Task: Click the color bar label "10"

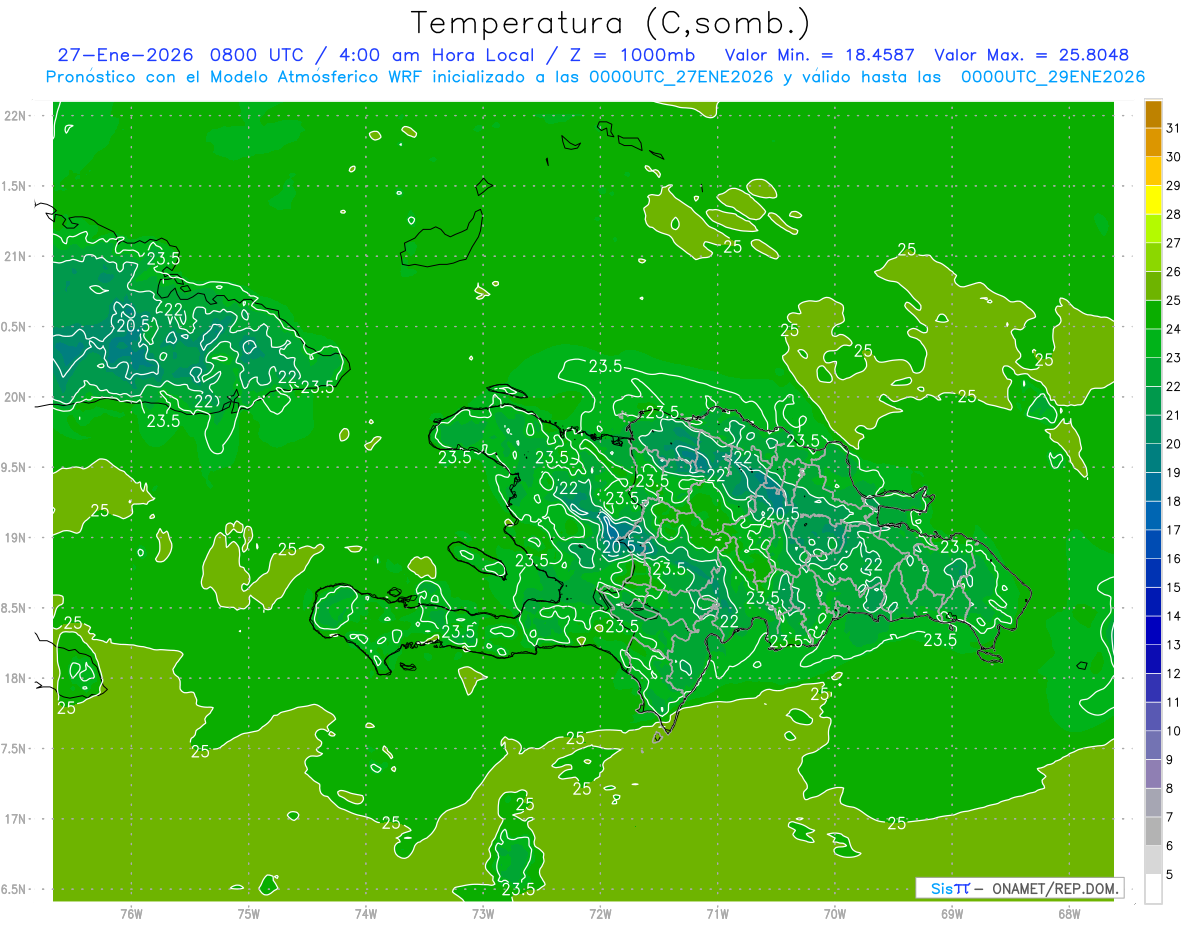Action: (1174, 731)
